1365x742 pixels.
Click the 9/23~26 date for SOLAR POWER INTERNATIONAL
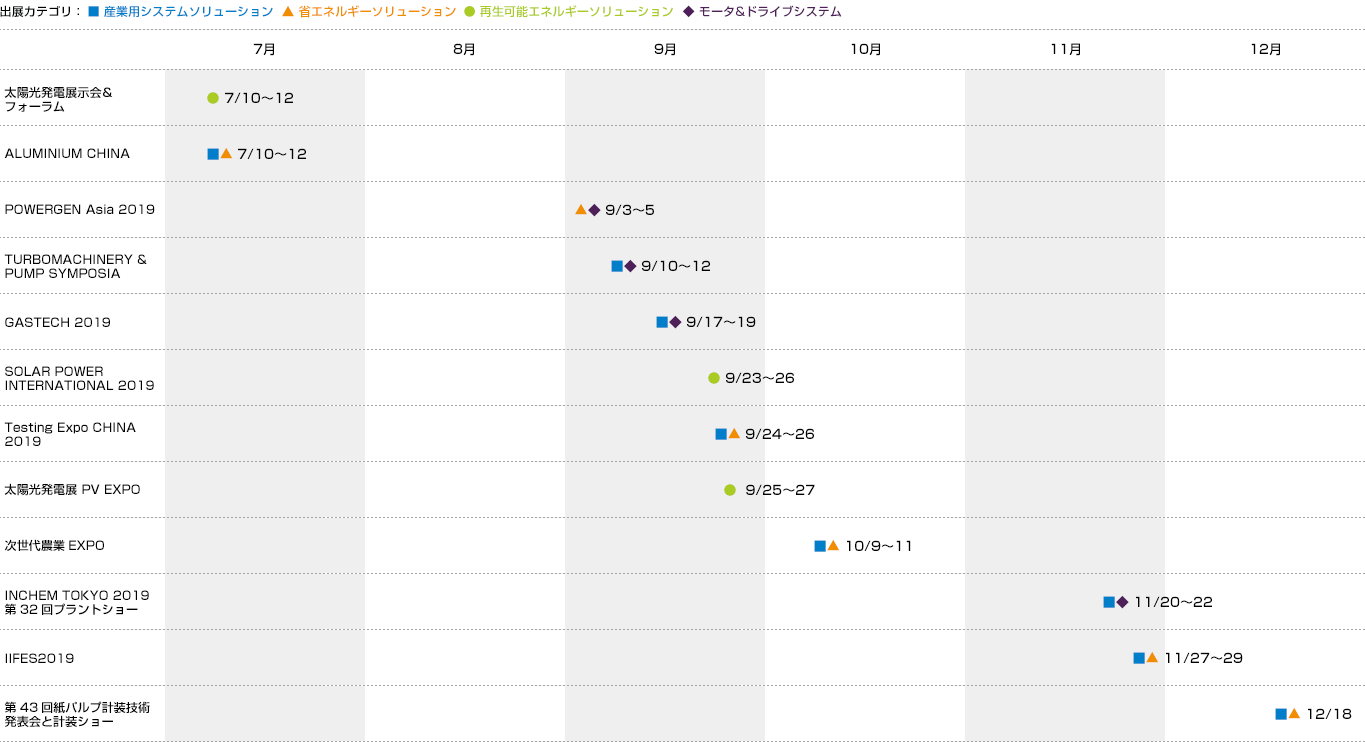coord(760,378)
